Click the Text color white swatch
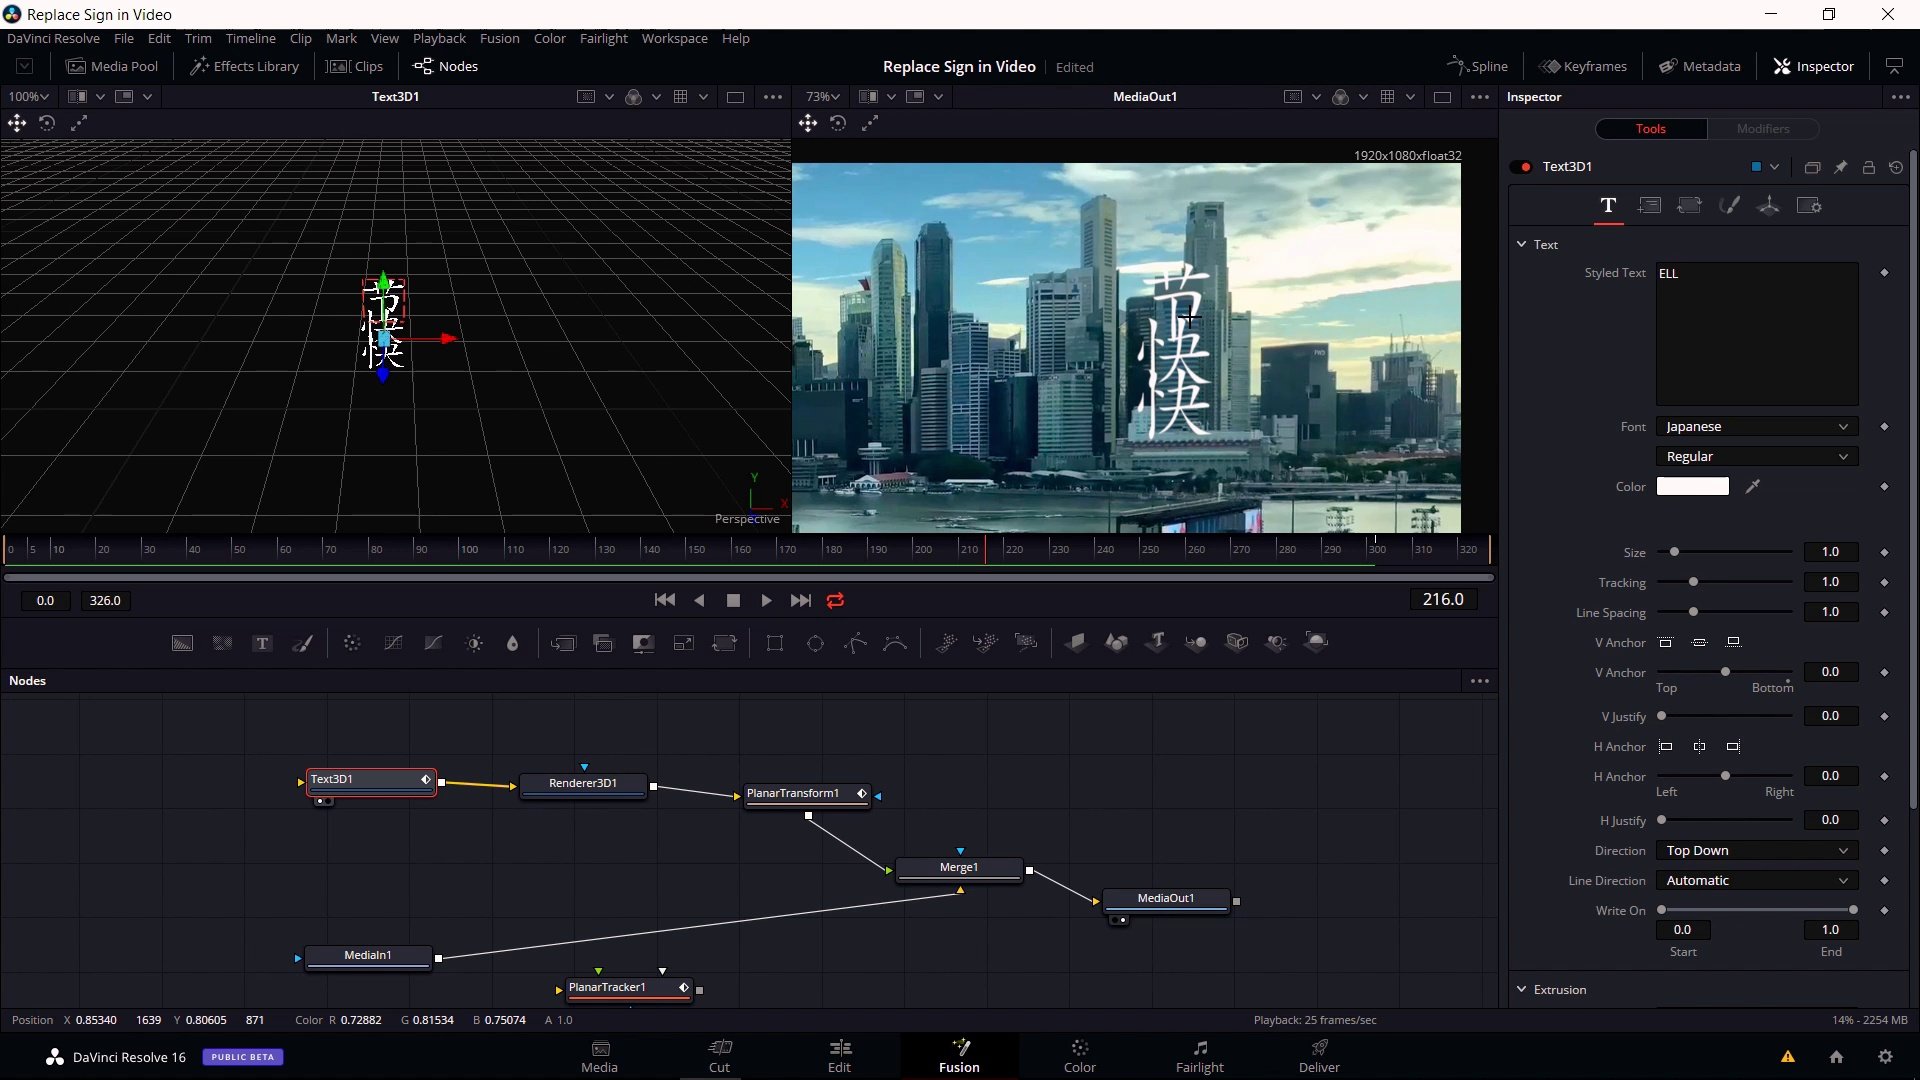Screen dimensions: 1920x1080 (1695, 487)
